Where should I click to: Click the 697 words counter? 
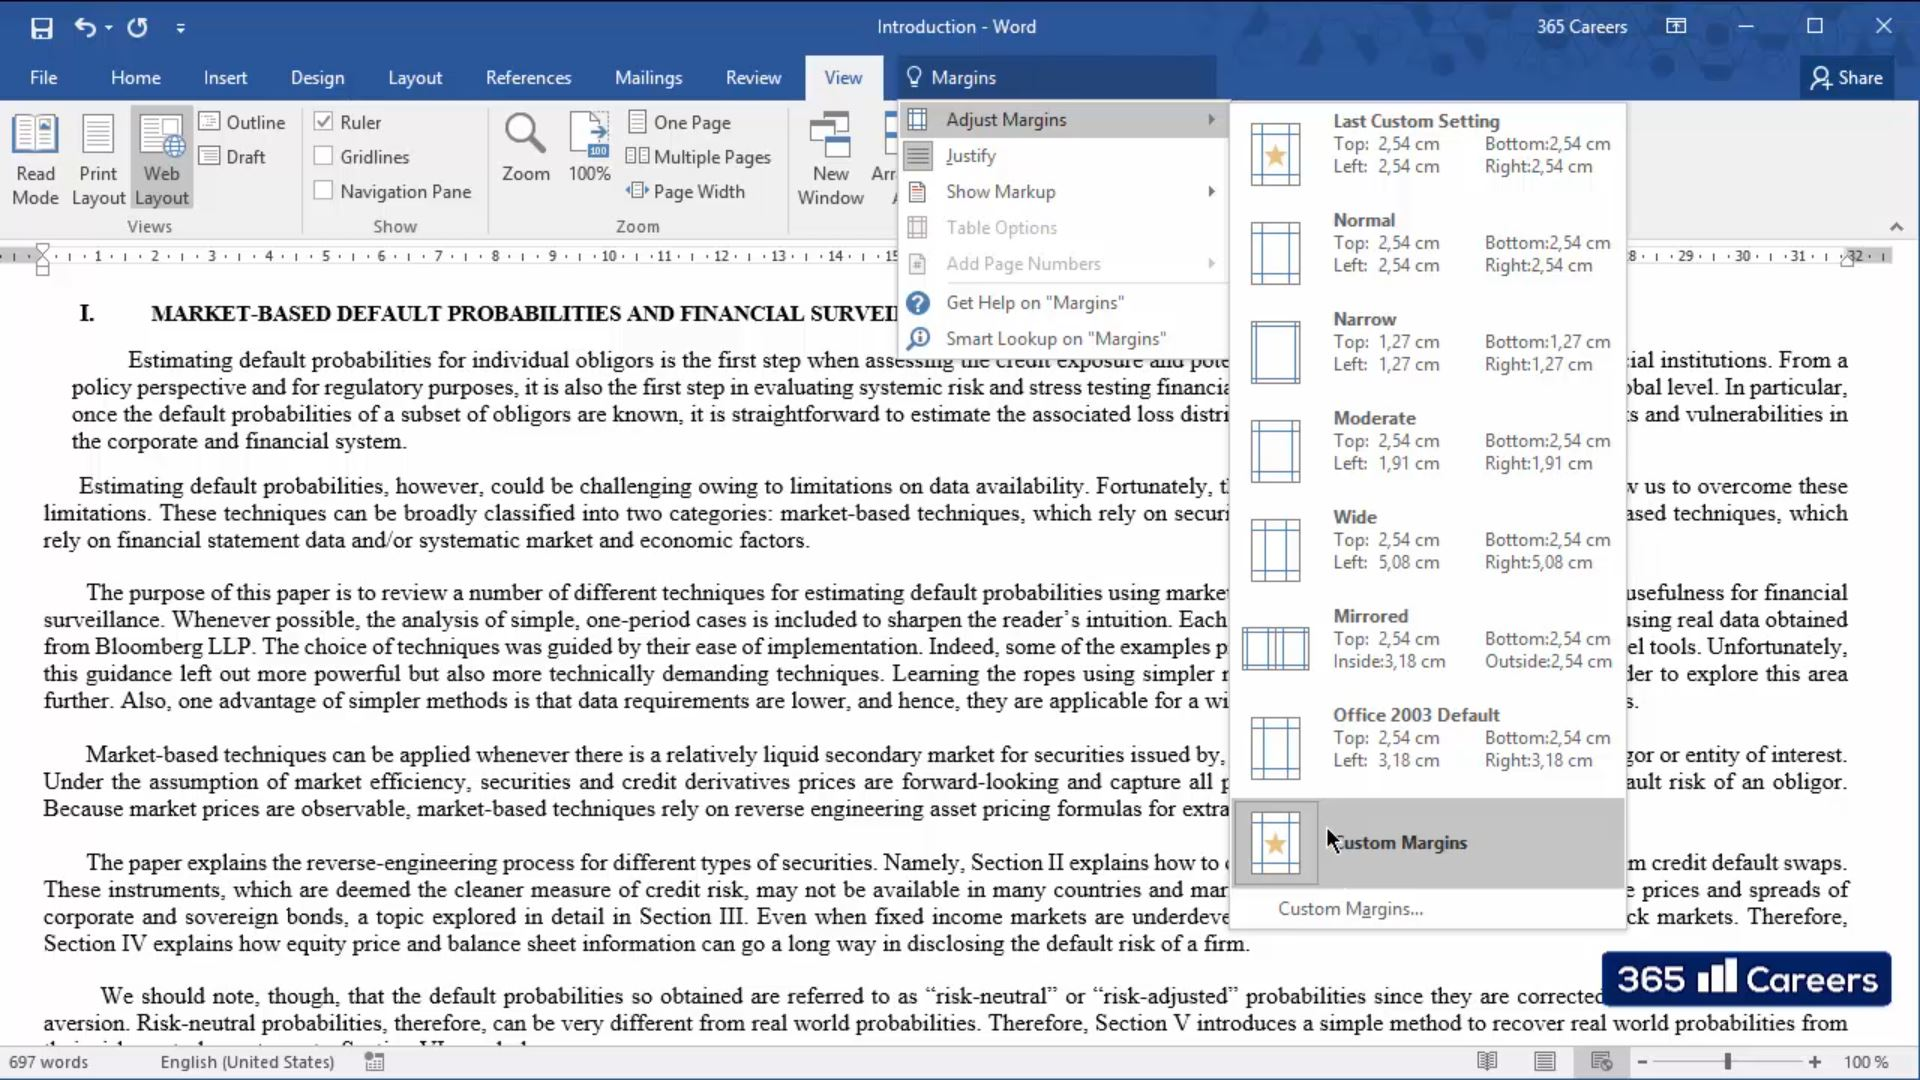pyautogui.click(x=48, y=1062)
